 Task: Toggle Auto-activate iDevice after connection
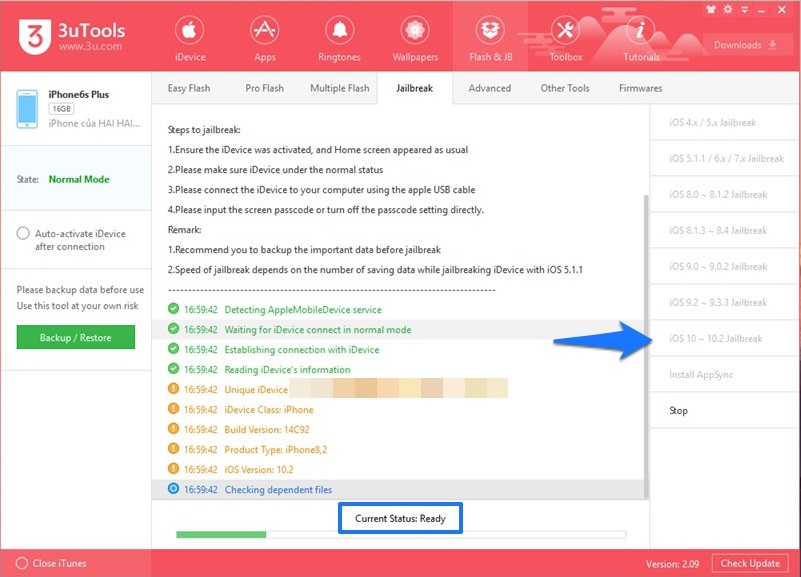coord(23,233)
